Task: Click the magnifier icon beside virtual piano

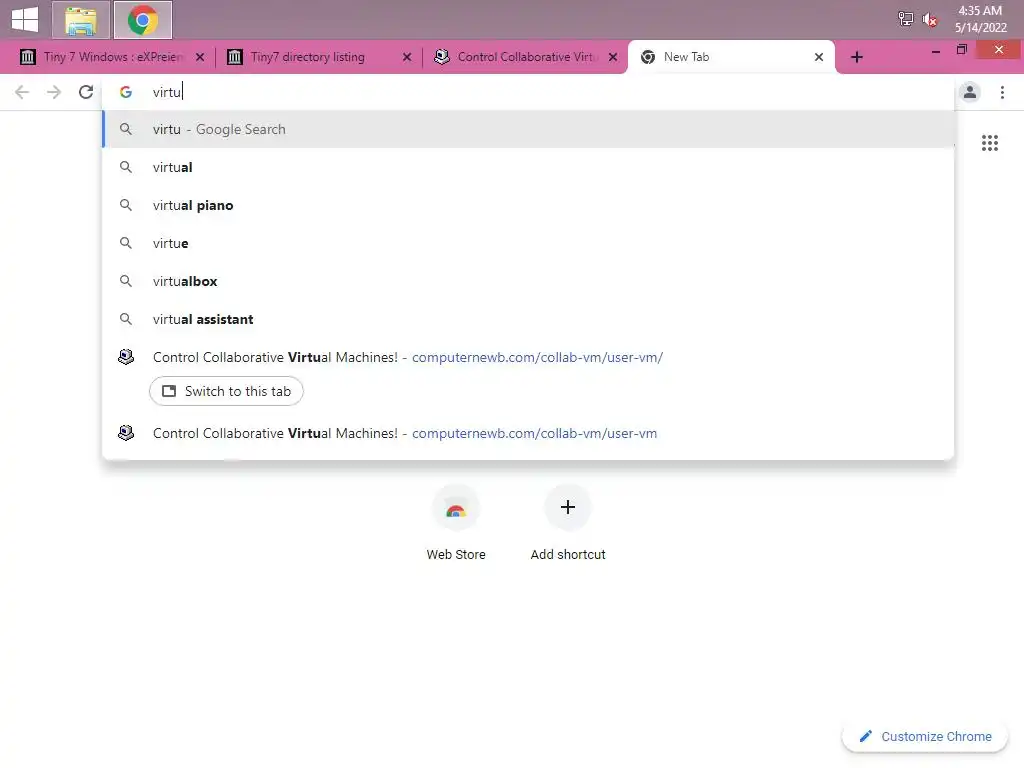Action: tap(126, 205)
